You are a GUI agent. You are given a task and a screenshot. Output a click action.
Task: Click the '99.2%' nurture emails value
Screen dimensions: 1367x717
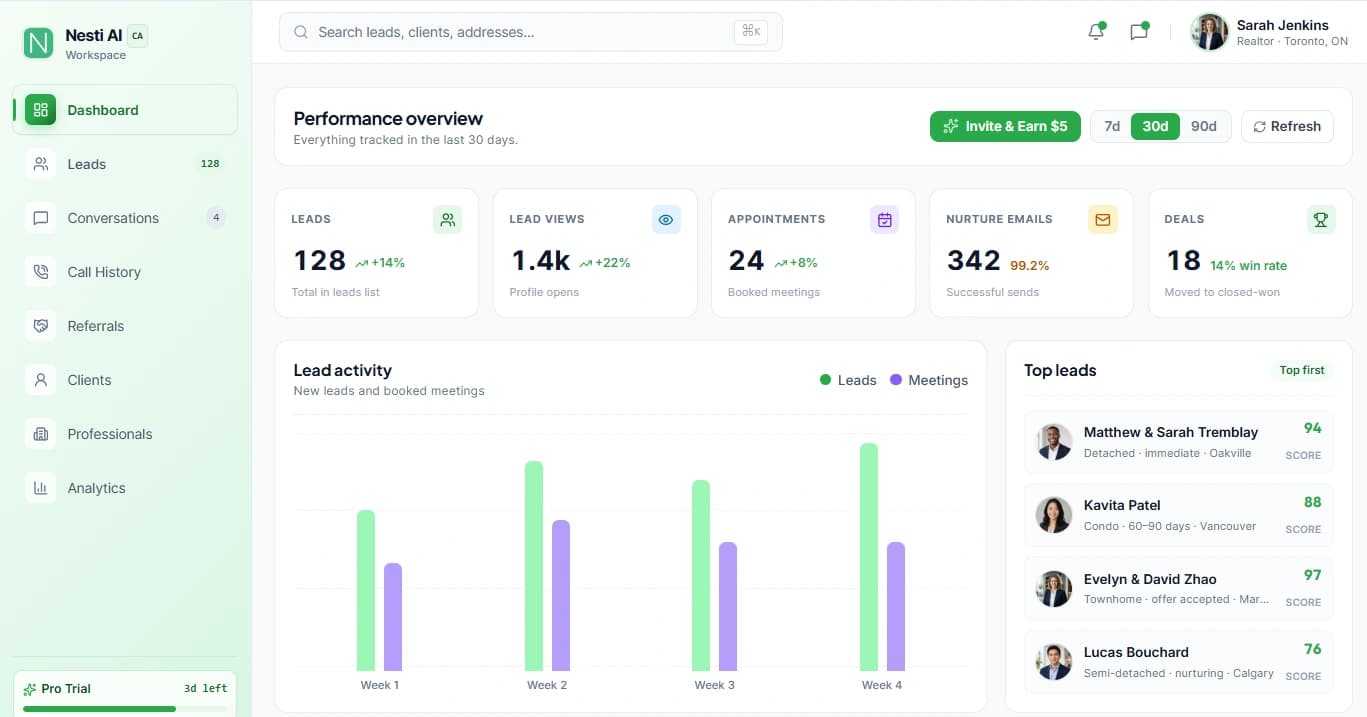1029,266
